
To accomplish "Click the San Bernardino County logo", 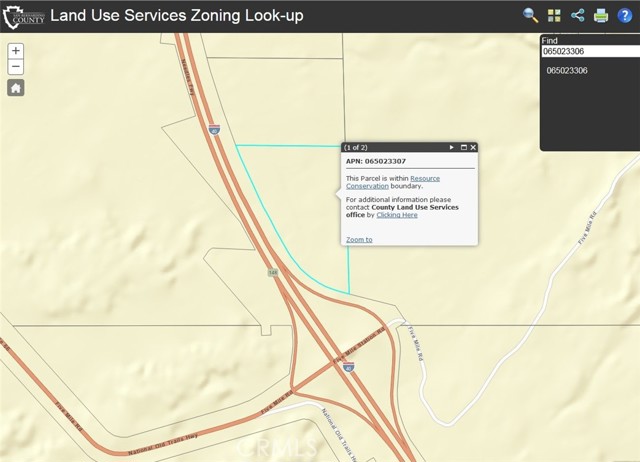I will tap(25, 16).
